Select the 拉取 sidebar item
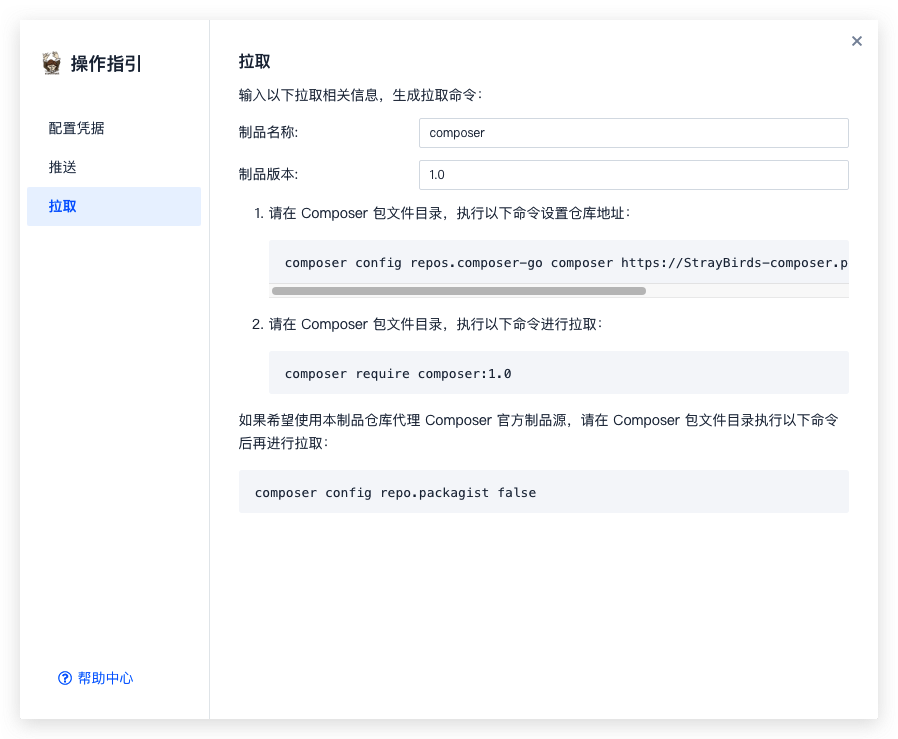 point(114,206)
